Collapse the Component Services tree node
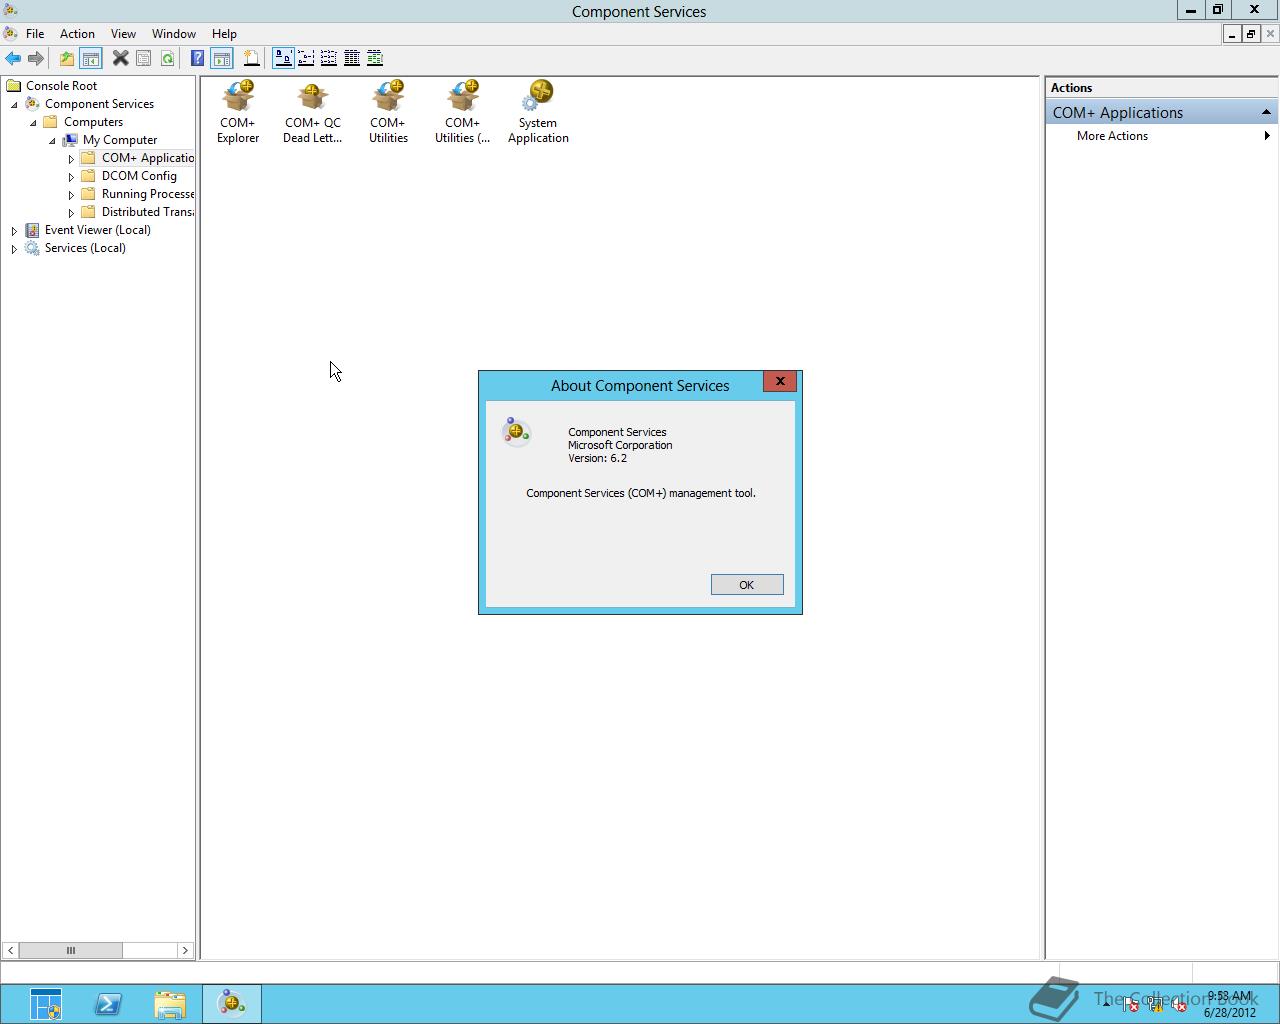1280x1024 pixels. [14, 104]
